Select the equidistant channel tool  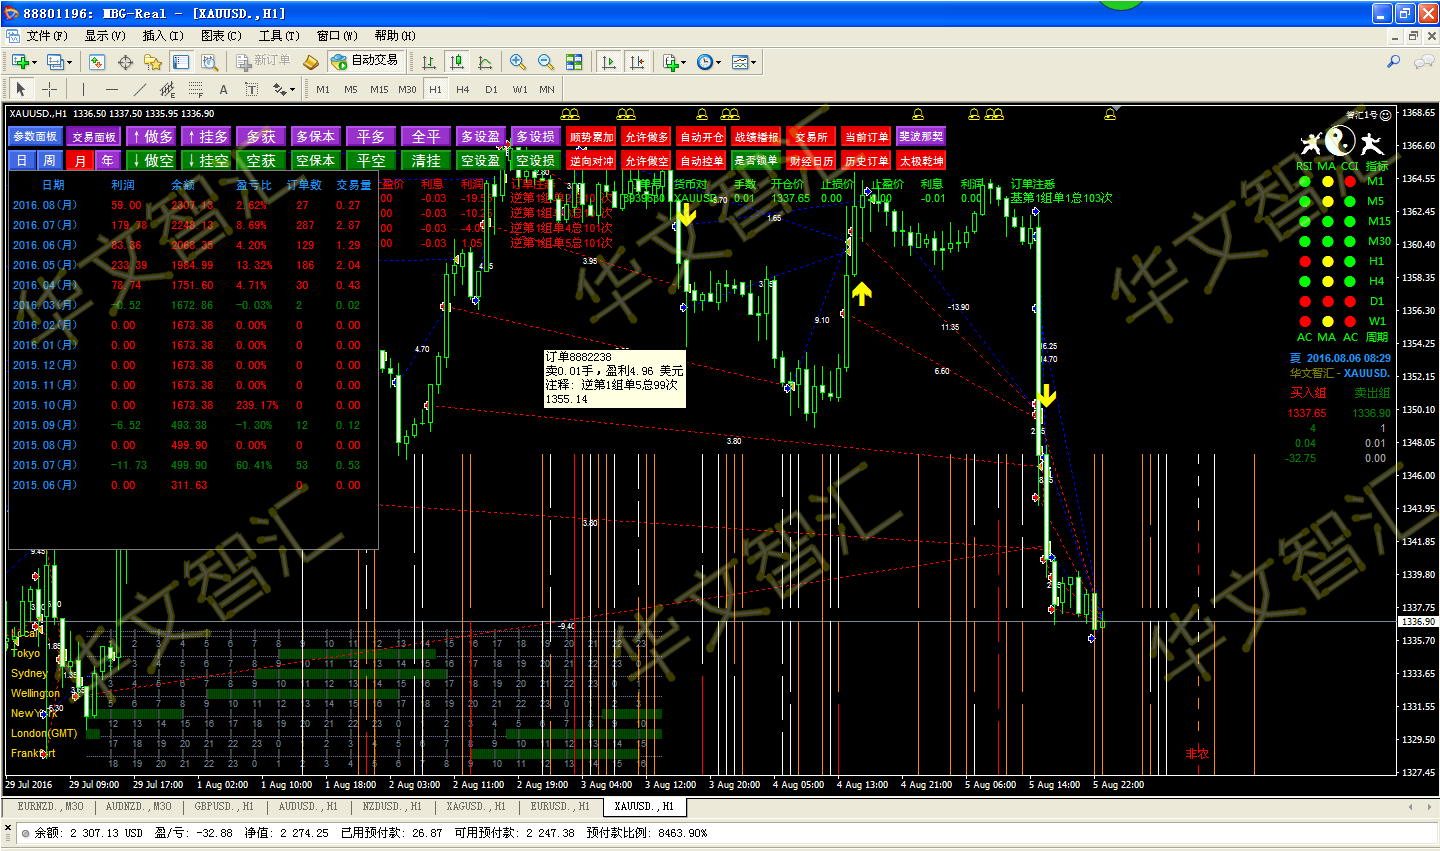(167, 89)
